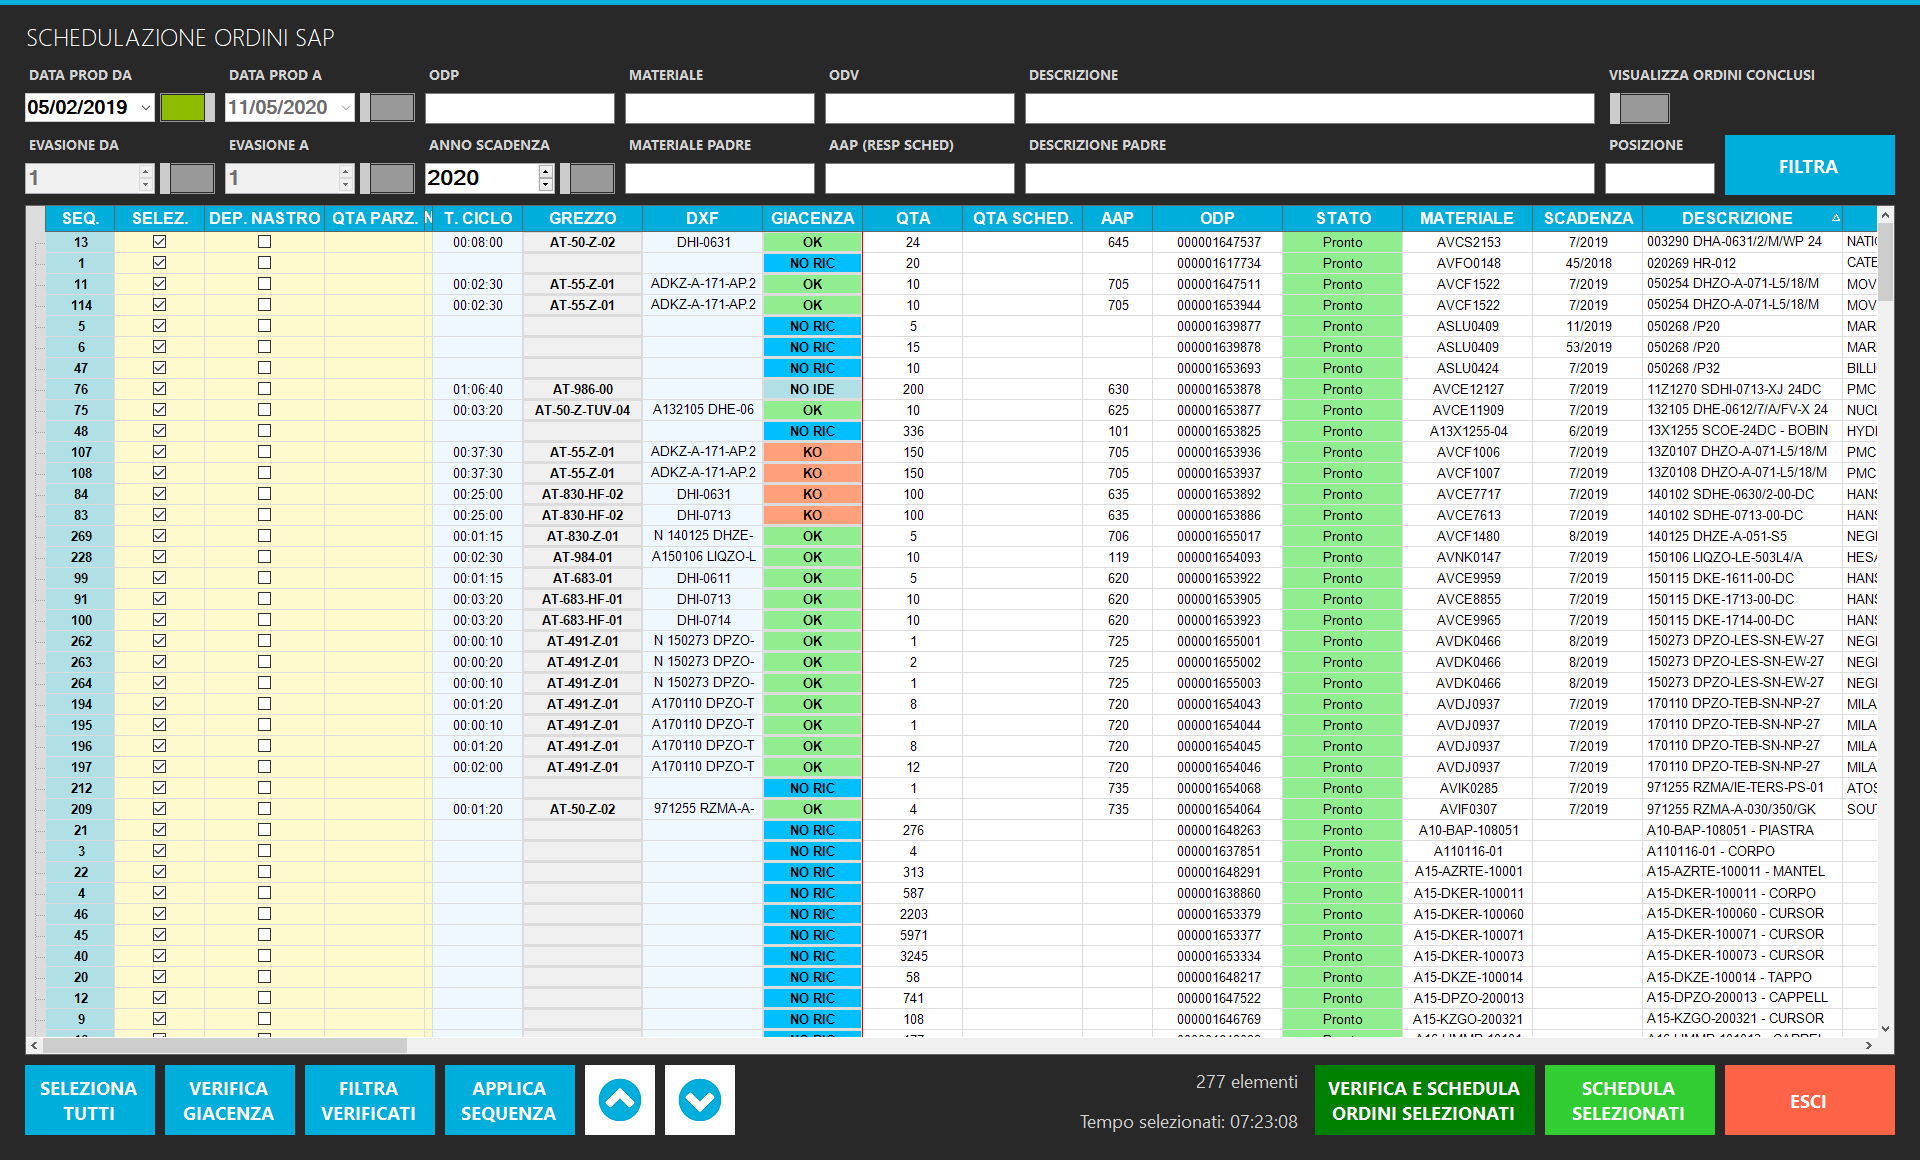Click the FILTRA button
Screen dimensions: 1920x1160
coord(1809,165)
